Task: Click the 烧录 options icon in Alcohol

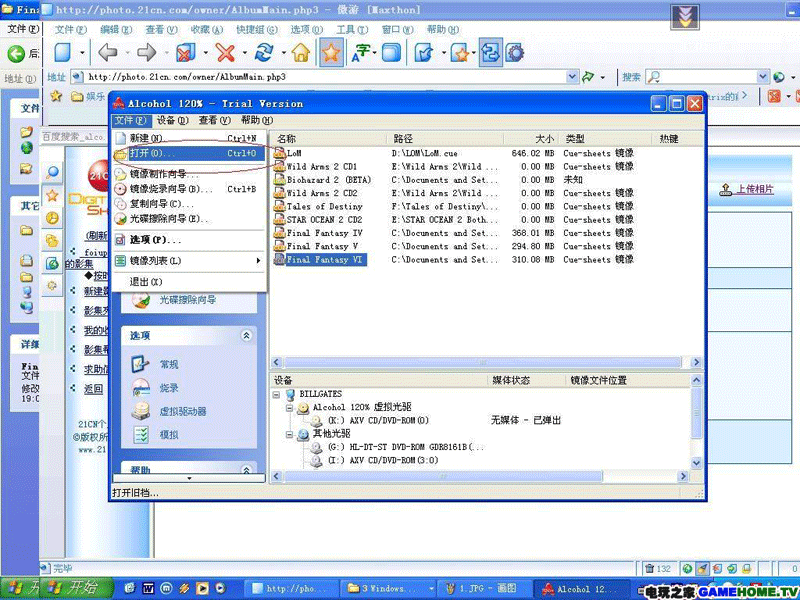Action: [140, 388]
